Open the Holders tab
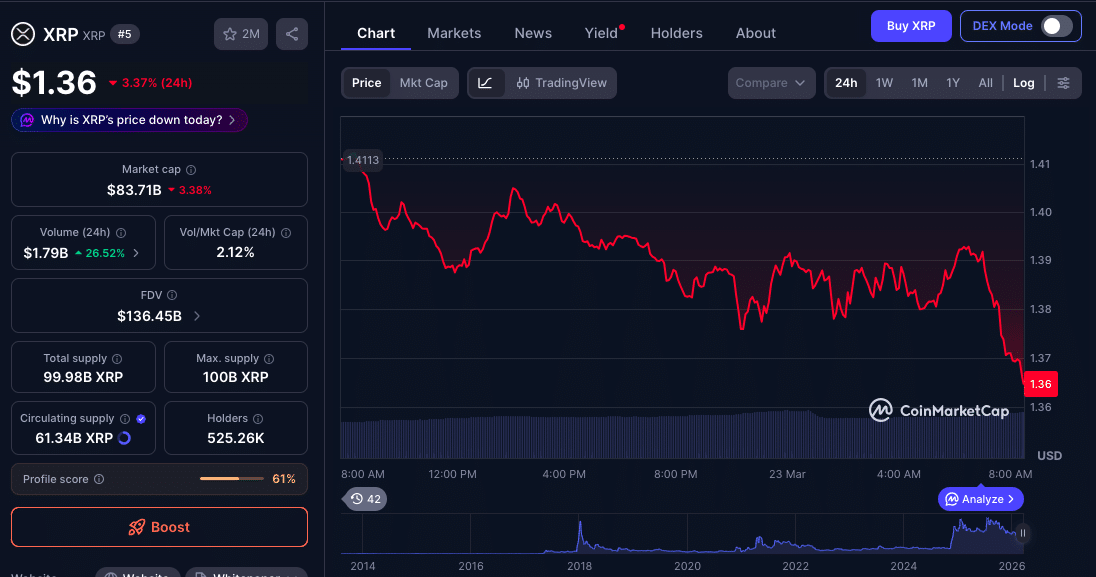This screenshot has width=1096, height=577. (x=677, y=33)
